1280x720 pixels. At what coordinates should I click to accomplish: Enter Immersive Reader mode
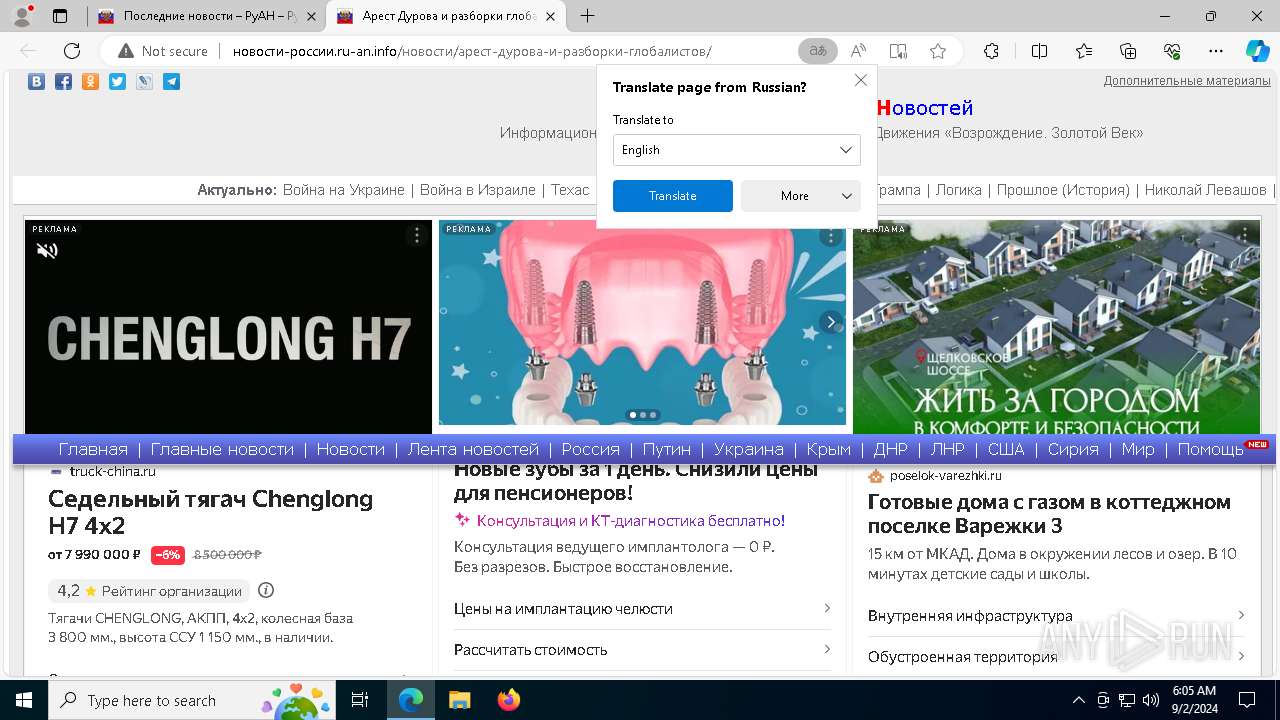898,51
